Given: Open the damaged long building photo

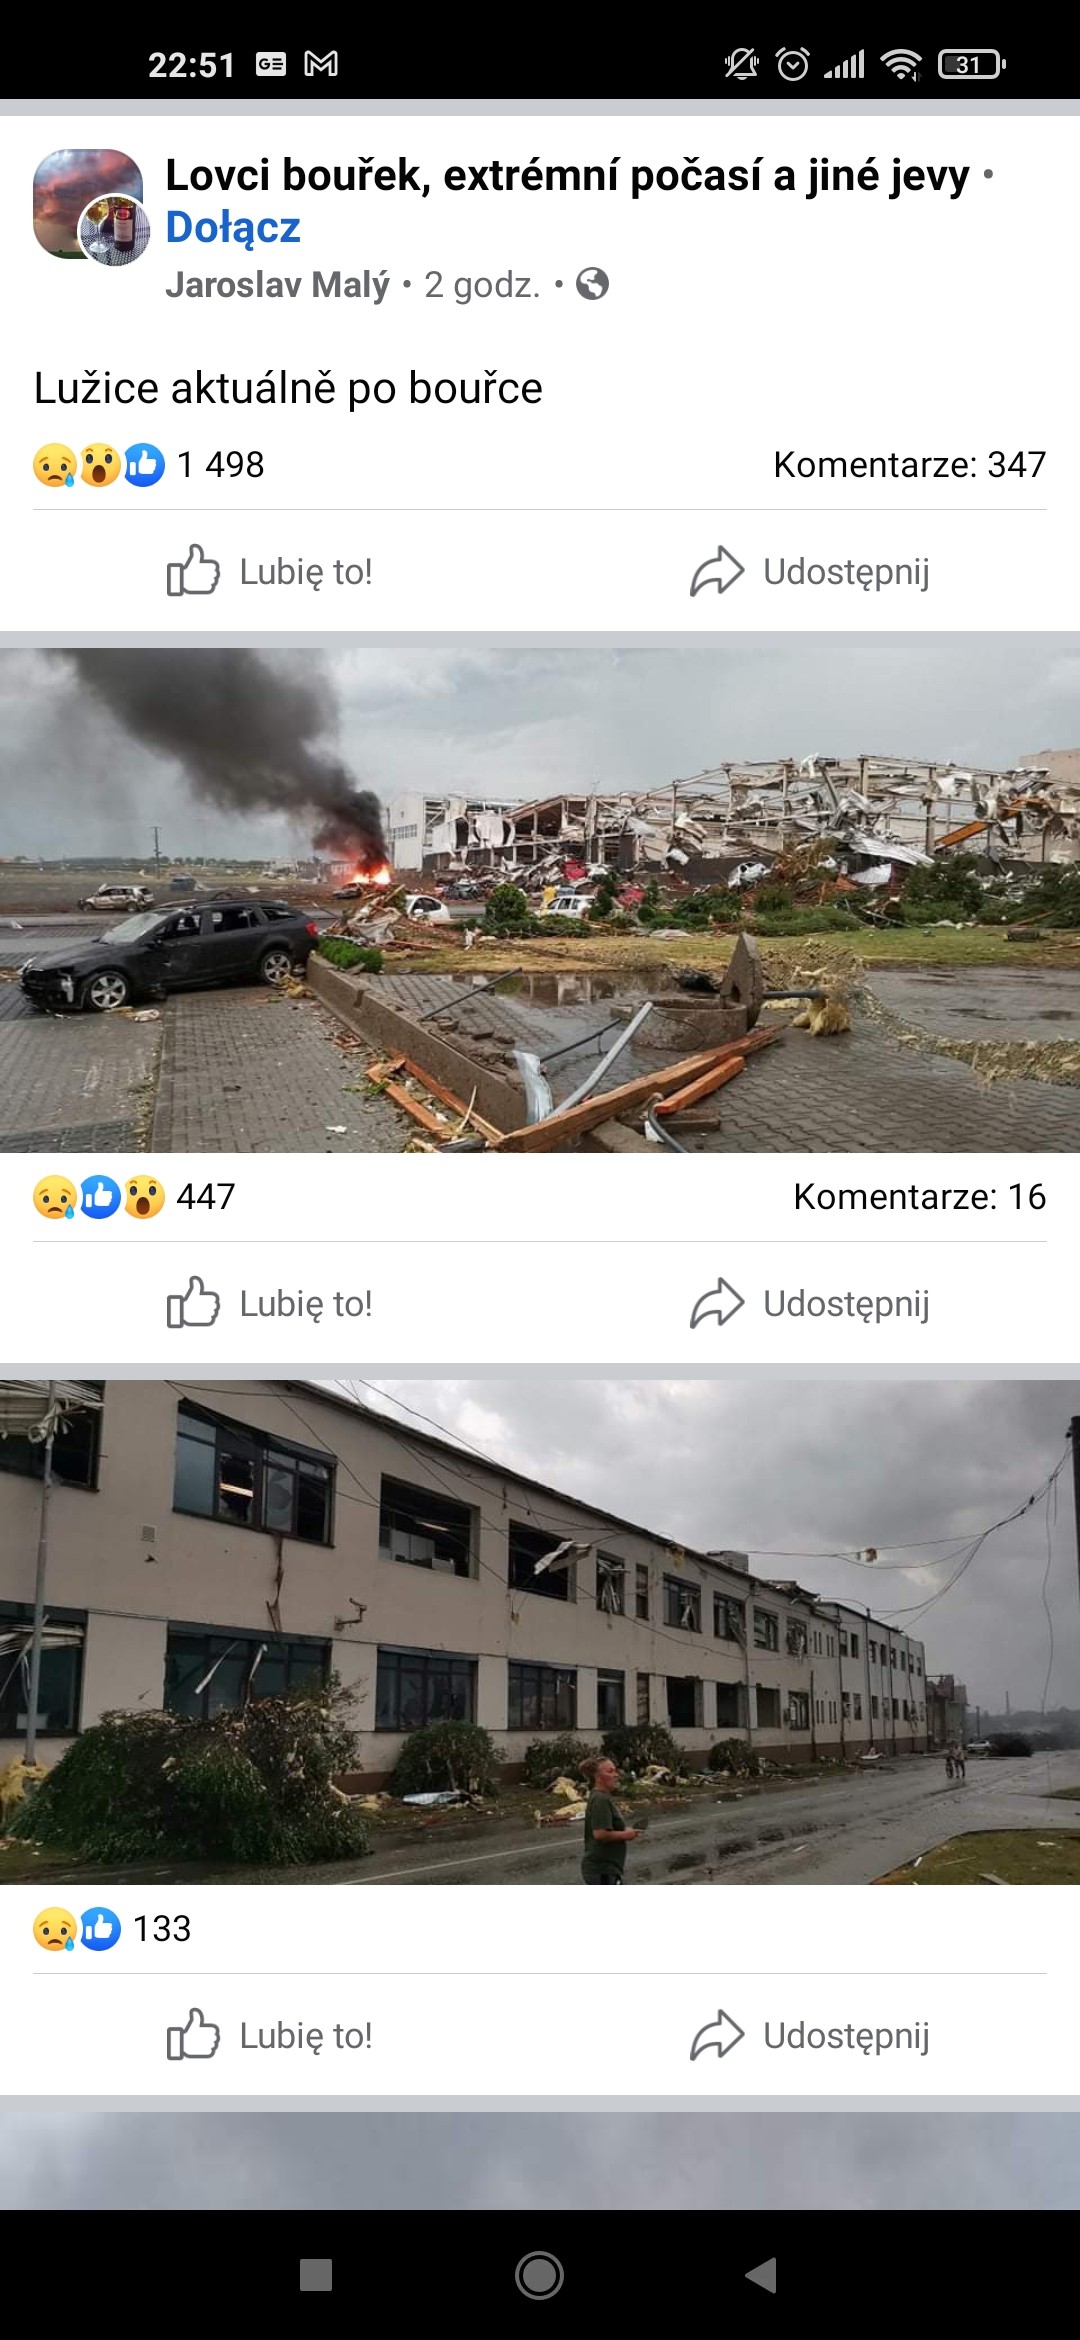Looking at the screenshot, I should click(x=540, y=1632).
